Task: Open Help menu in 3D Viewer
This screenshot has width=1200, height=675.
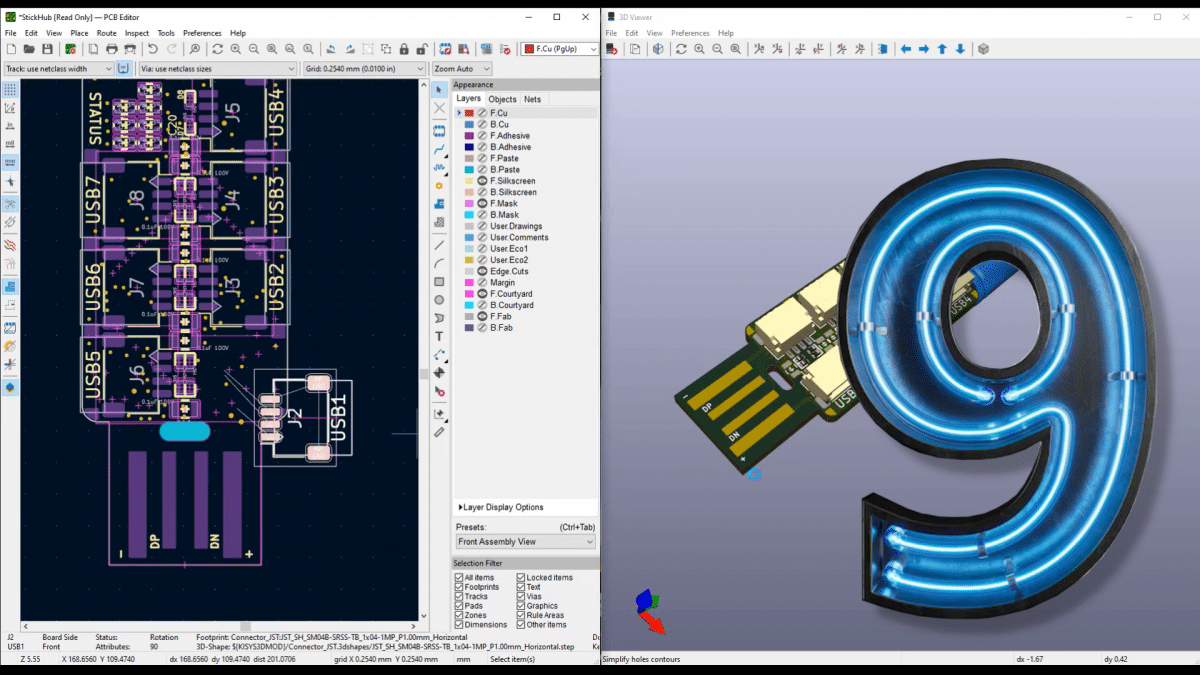Action: [726, 33]
